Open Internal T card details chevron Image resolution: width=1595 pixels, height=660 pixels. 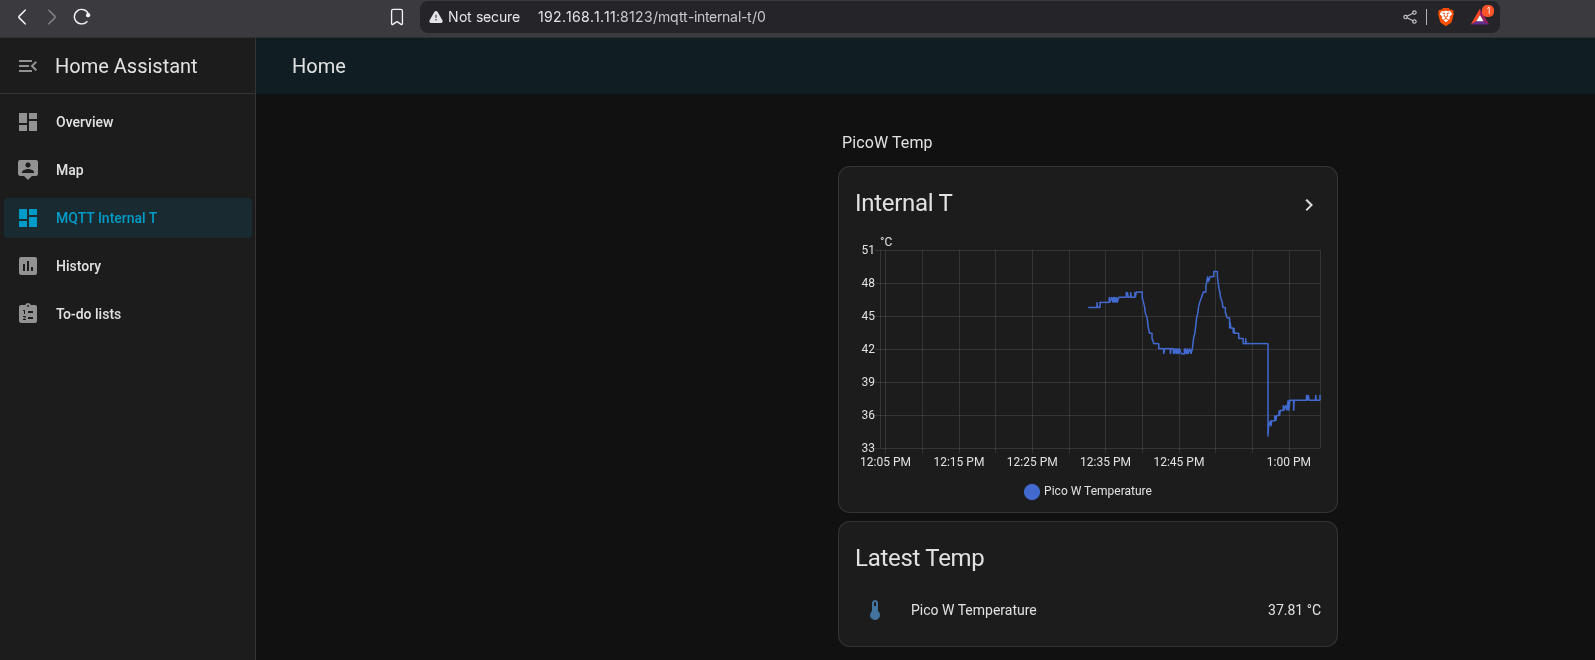pos(1309,205)
